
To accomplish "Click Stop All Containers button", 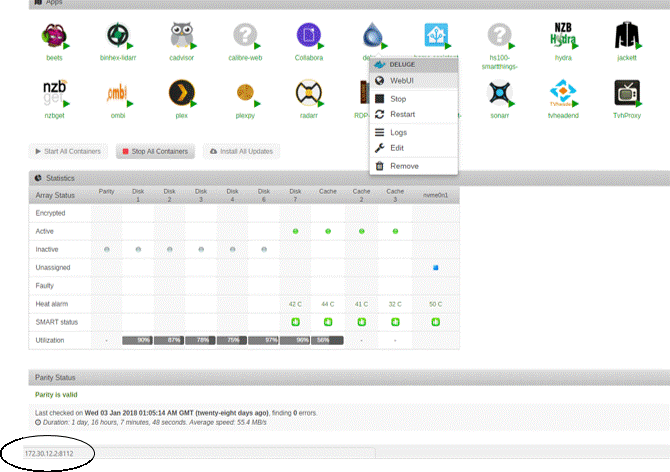I will pos(156,151).
